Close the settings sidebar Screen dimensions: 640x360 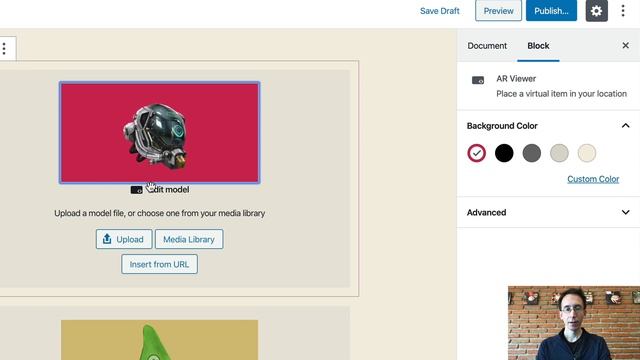(625, 46)
